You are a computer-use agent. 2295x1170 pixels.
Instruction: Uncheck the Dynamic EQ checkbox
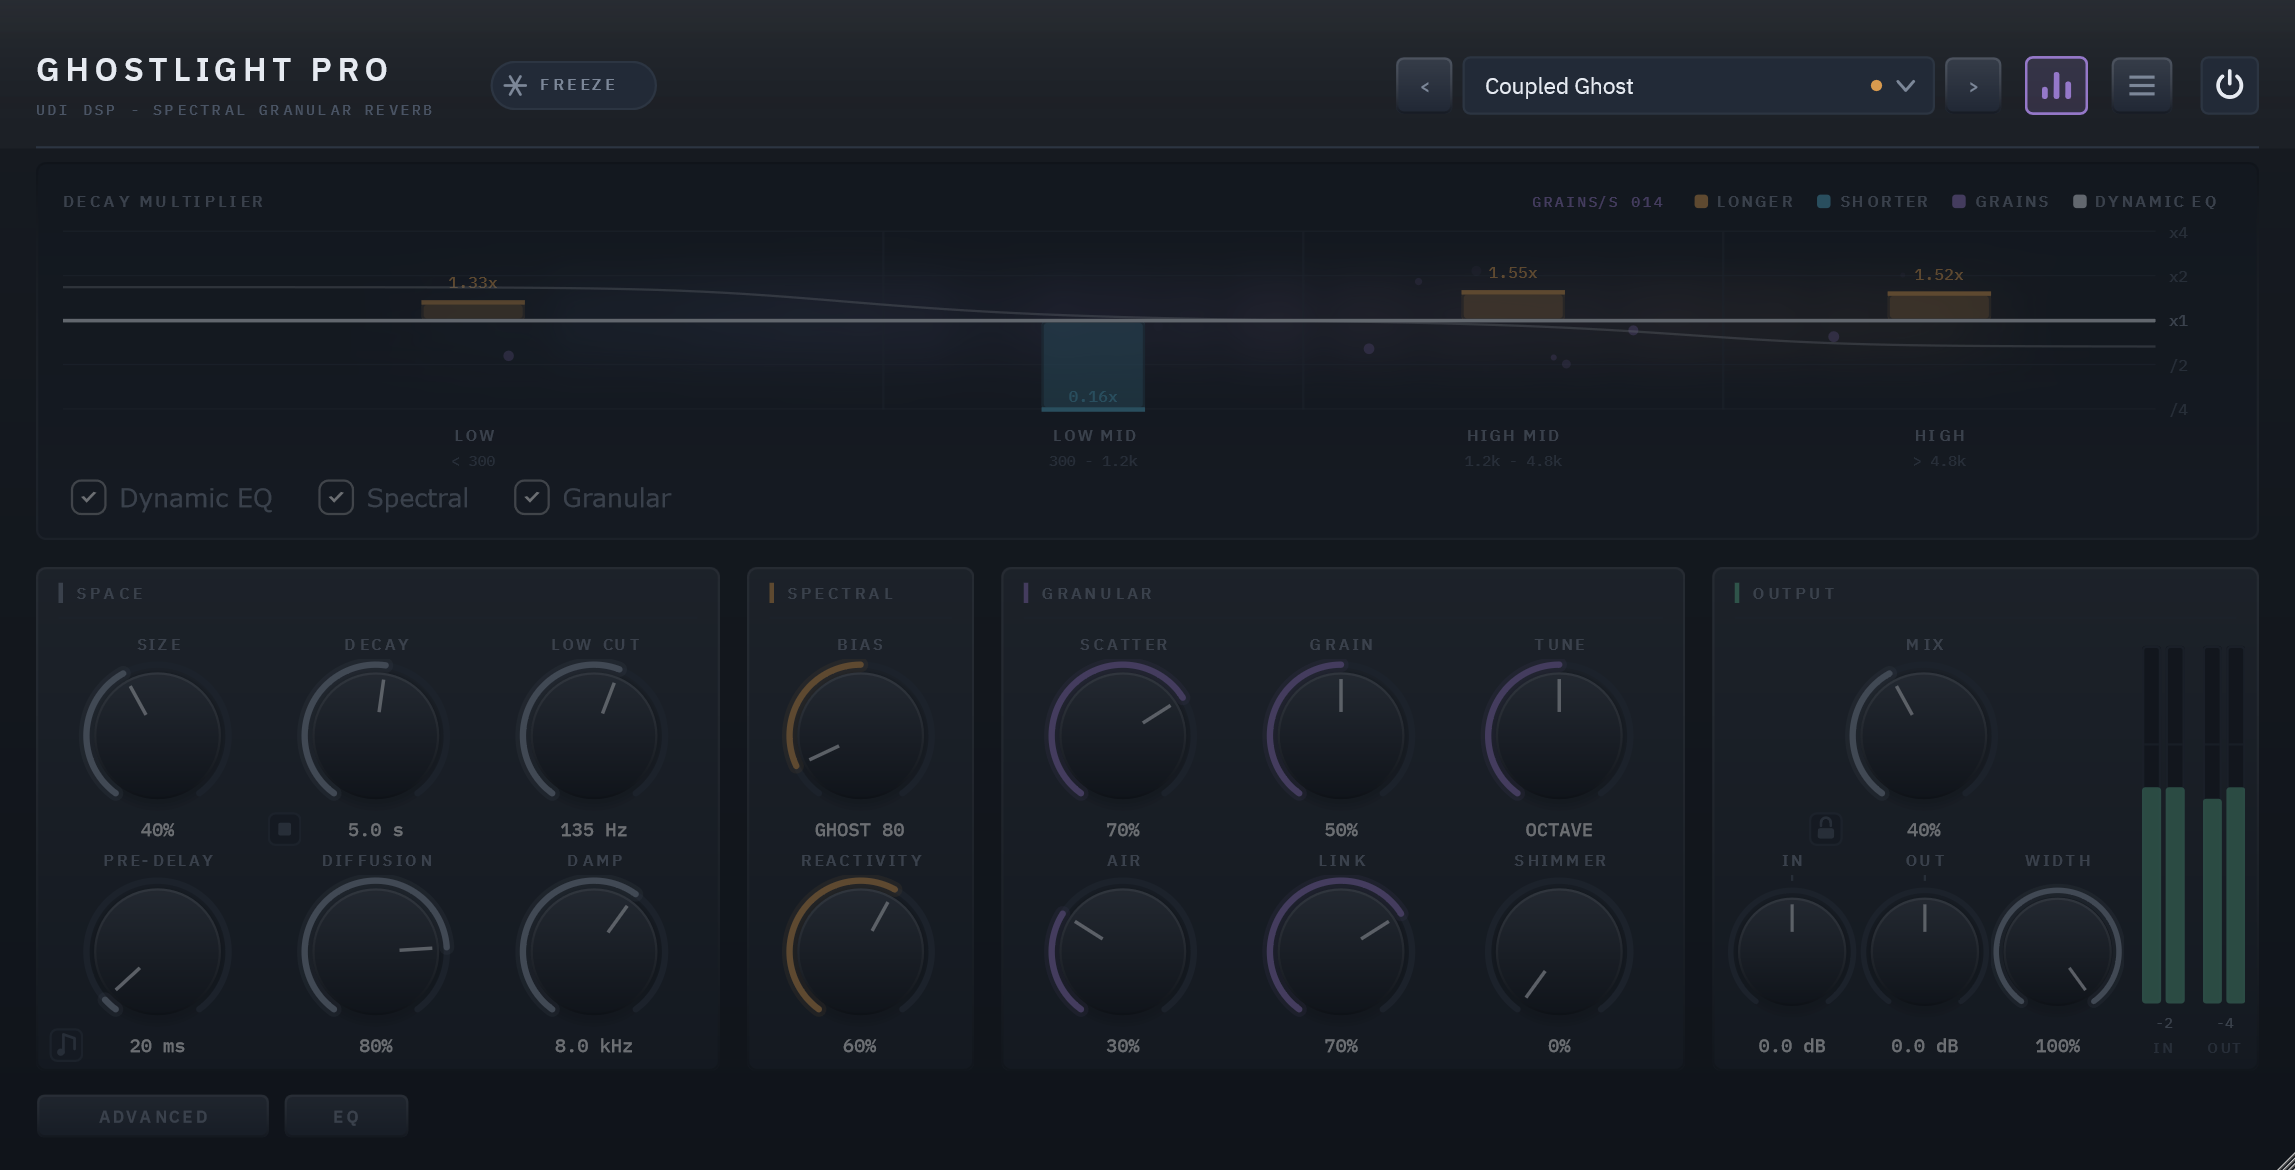tap(88, 497)
